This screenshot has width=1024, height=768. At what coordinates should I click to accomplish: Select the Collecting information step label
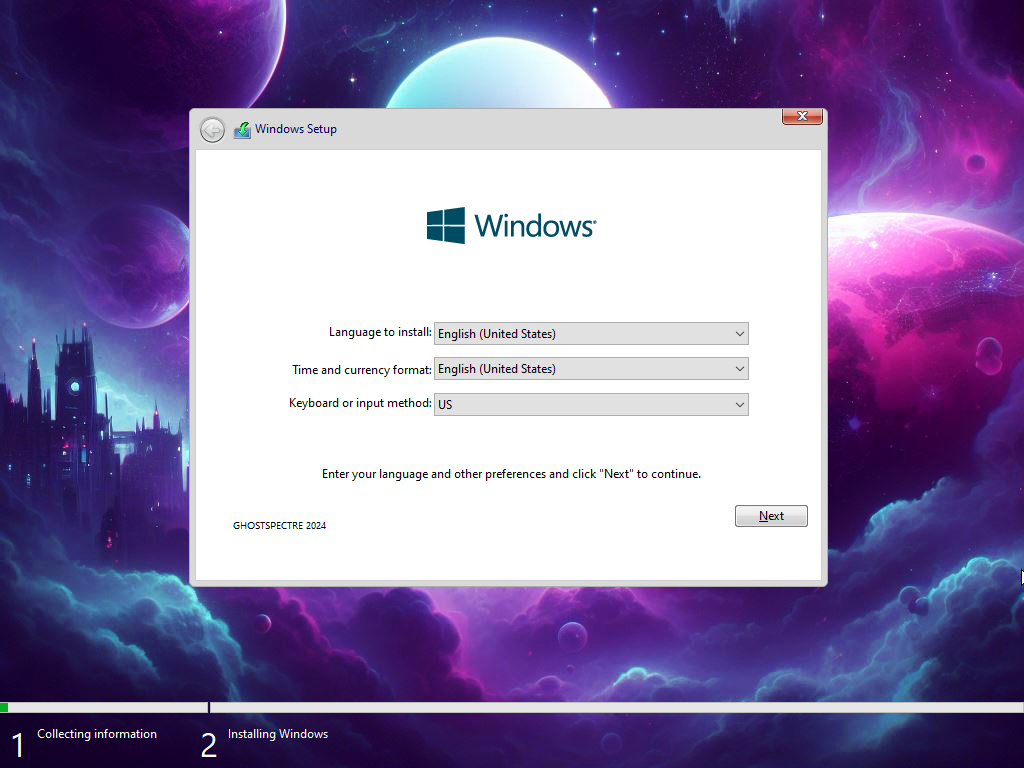(97, 734)
